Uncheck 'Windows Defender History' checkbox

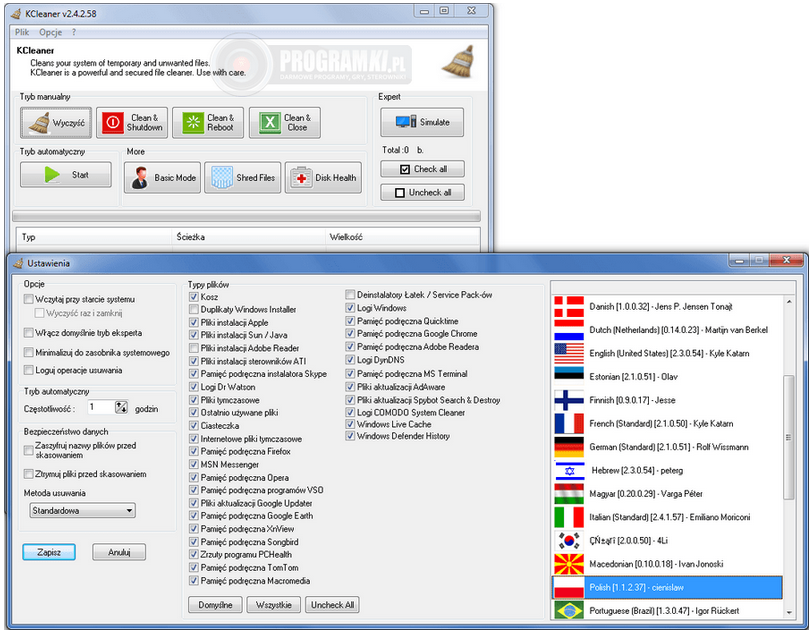click(350, 436)
